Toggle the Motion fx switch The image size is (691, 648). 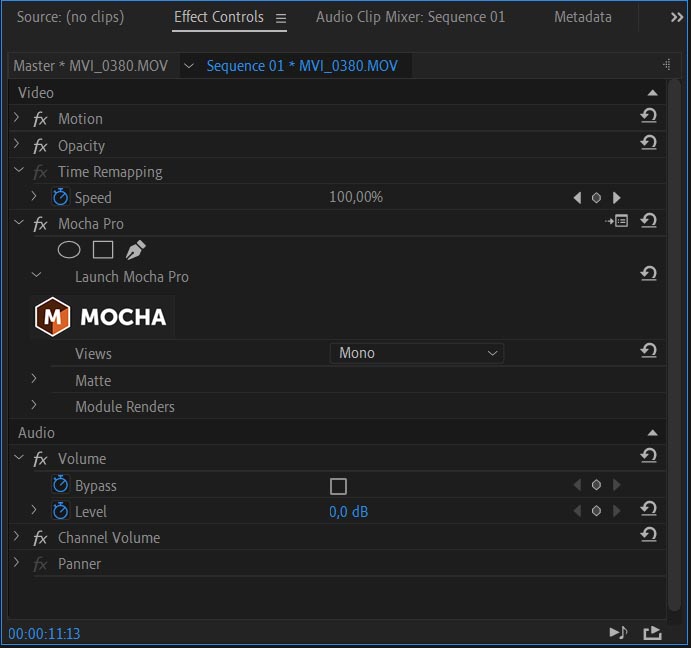40,119
